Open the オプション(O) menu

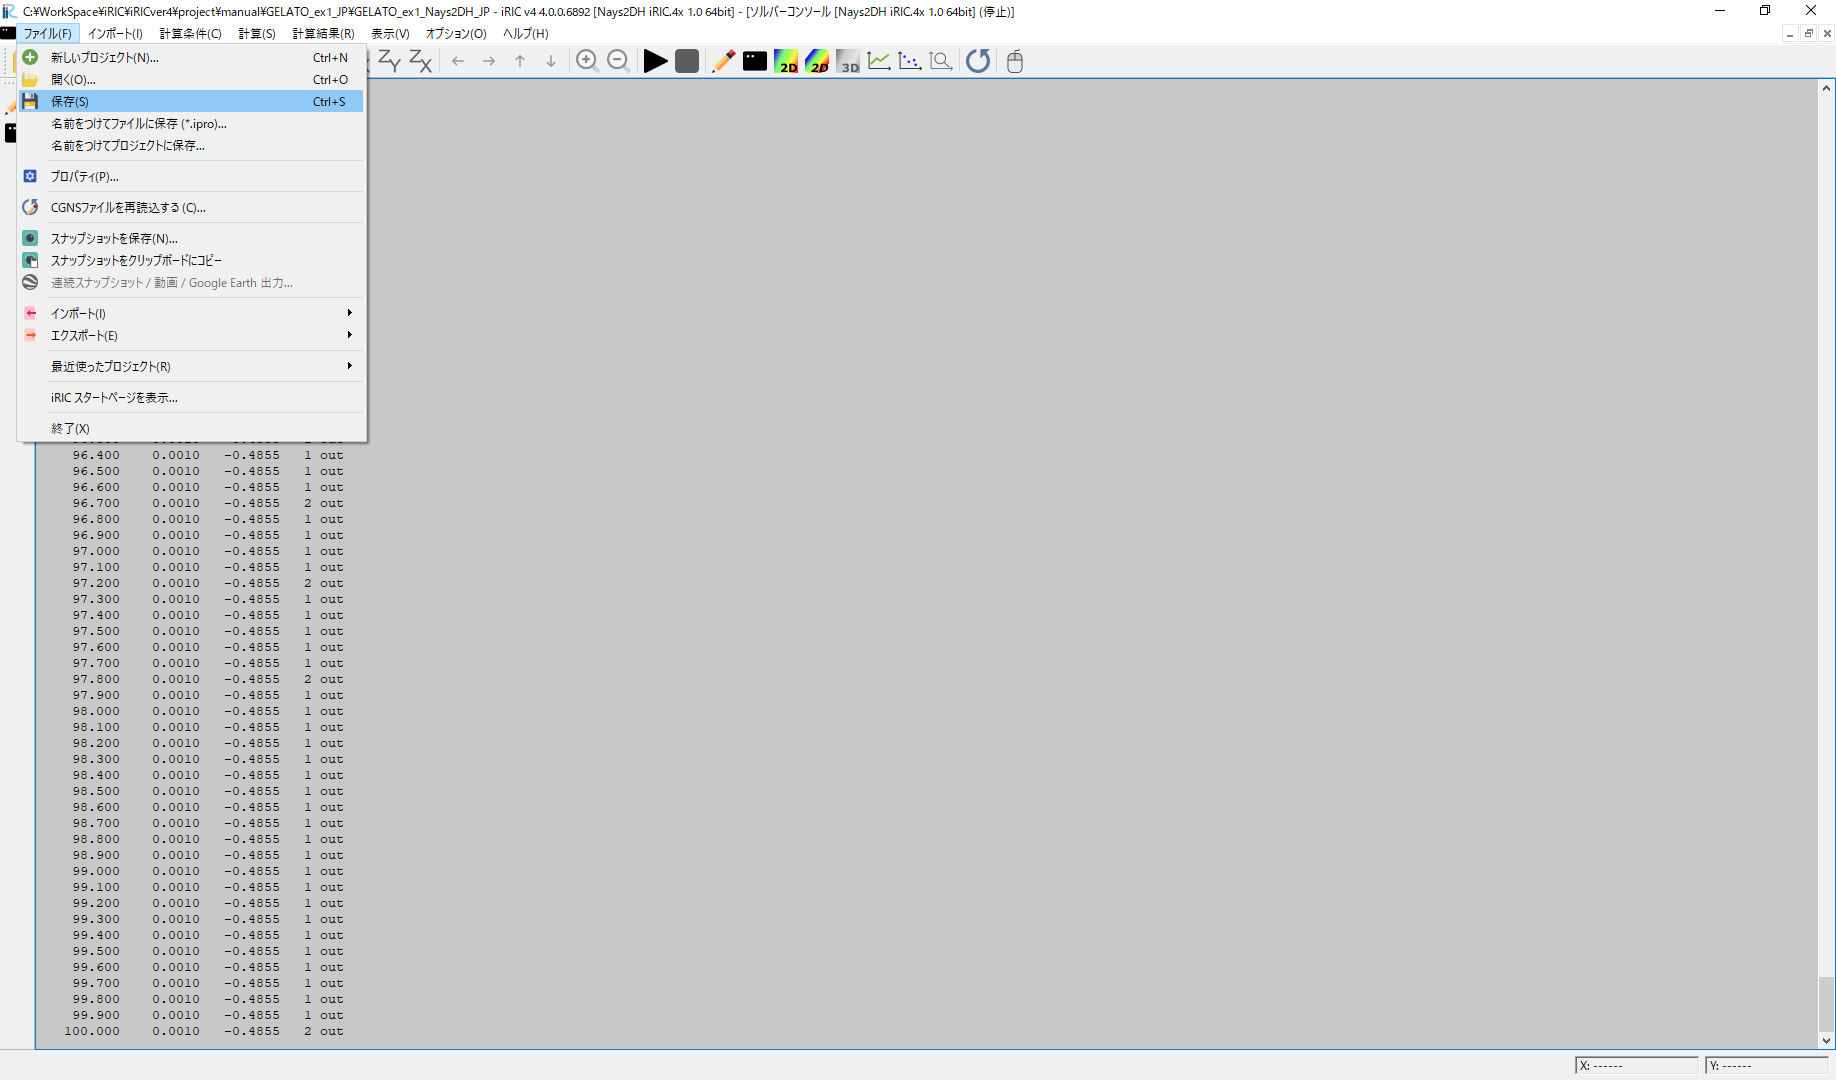pos(456,33)
